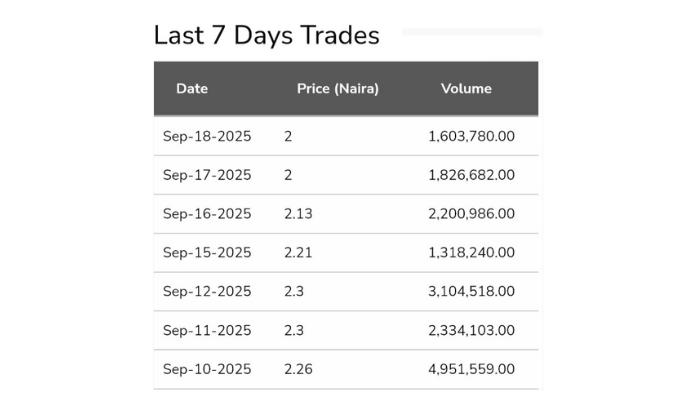Select the 1,826,682.00 volume figure
This screenshot has width=700, height=400.
(471, 175)
